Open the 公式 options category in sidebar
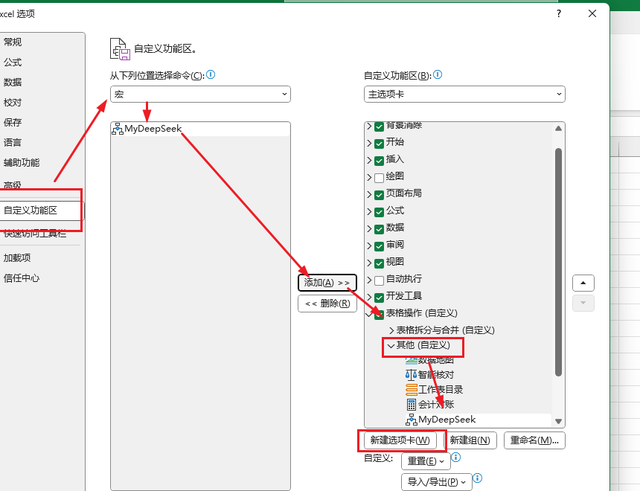 point(13,62)
